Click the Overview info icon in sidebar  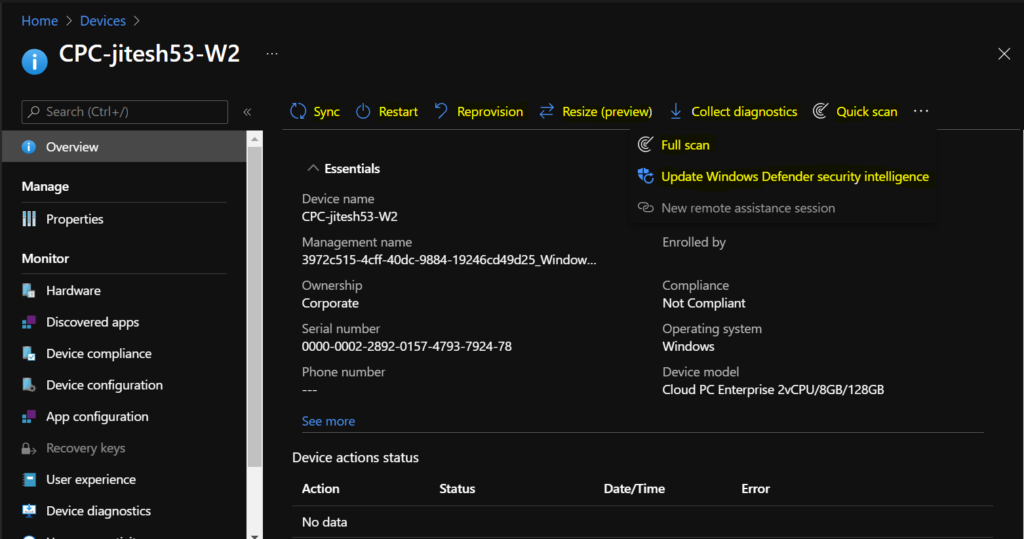29,147
